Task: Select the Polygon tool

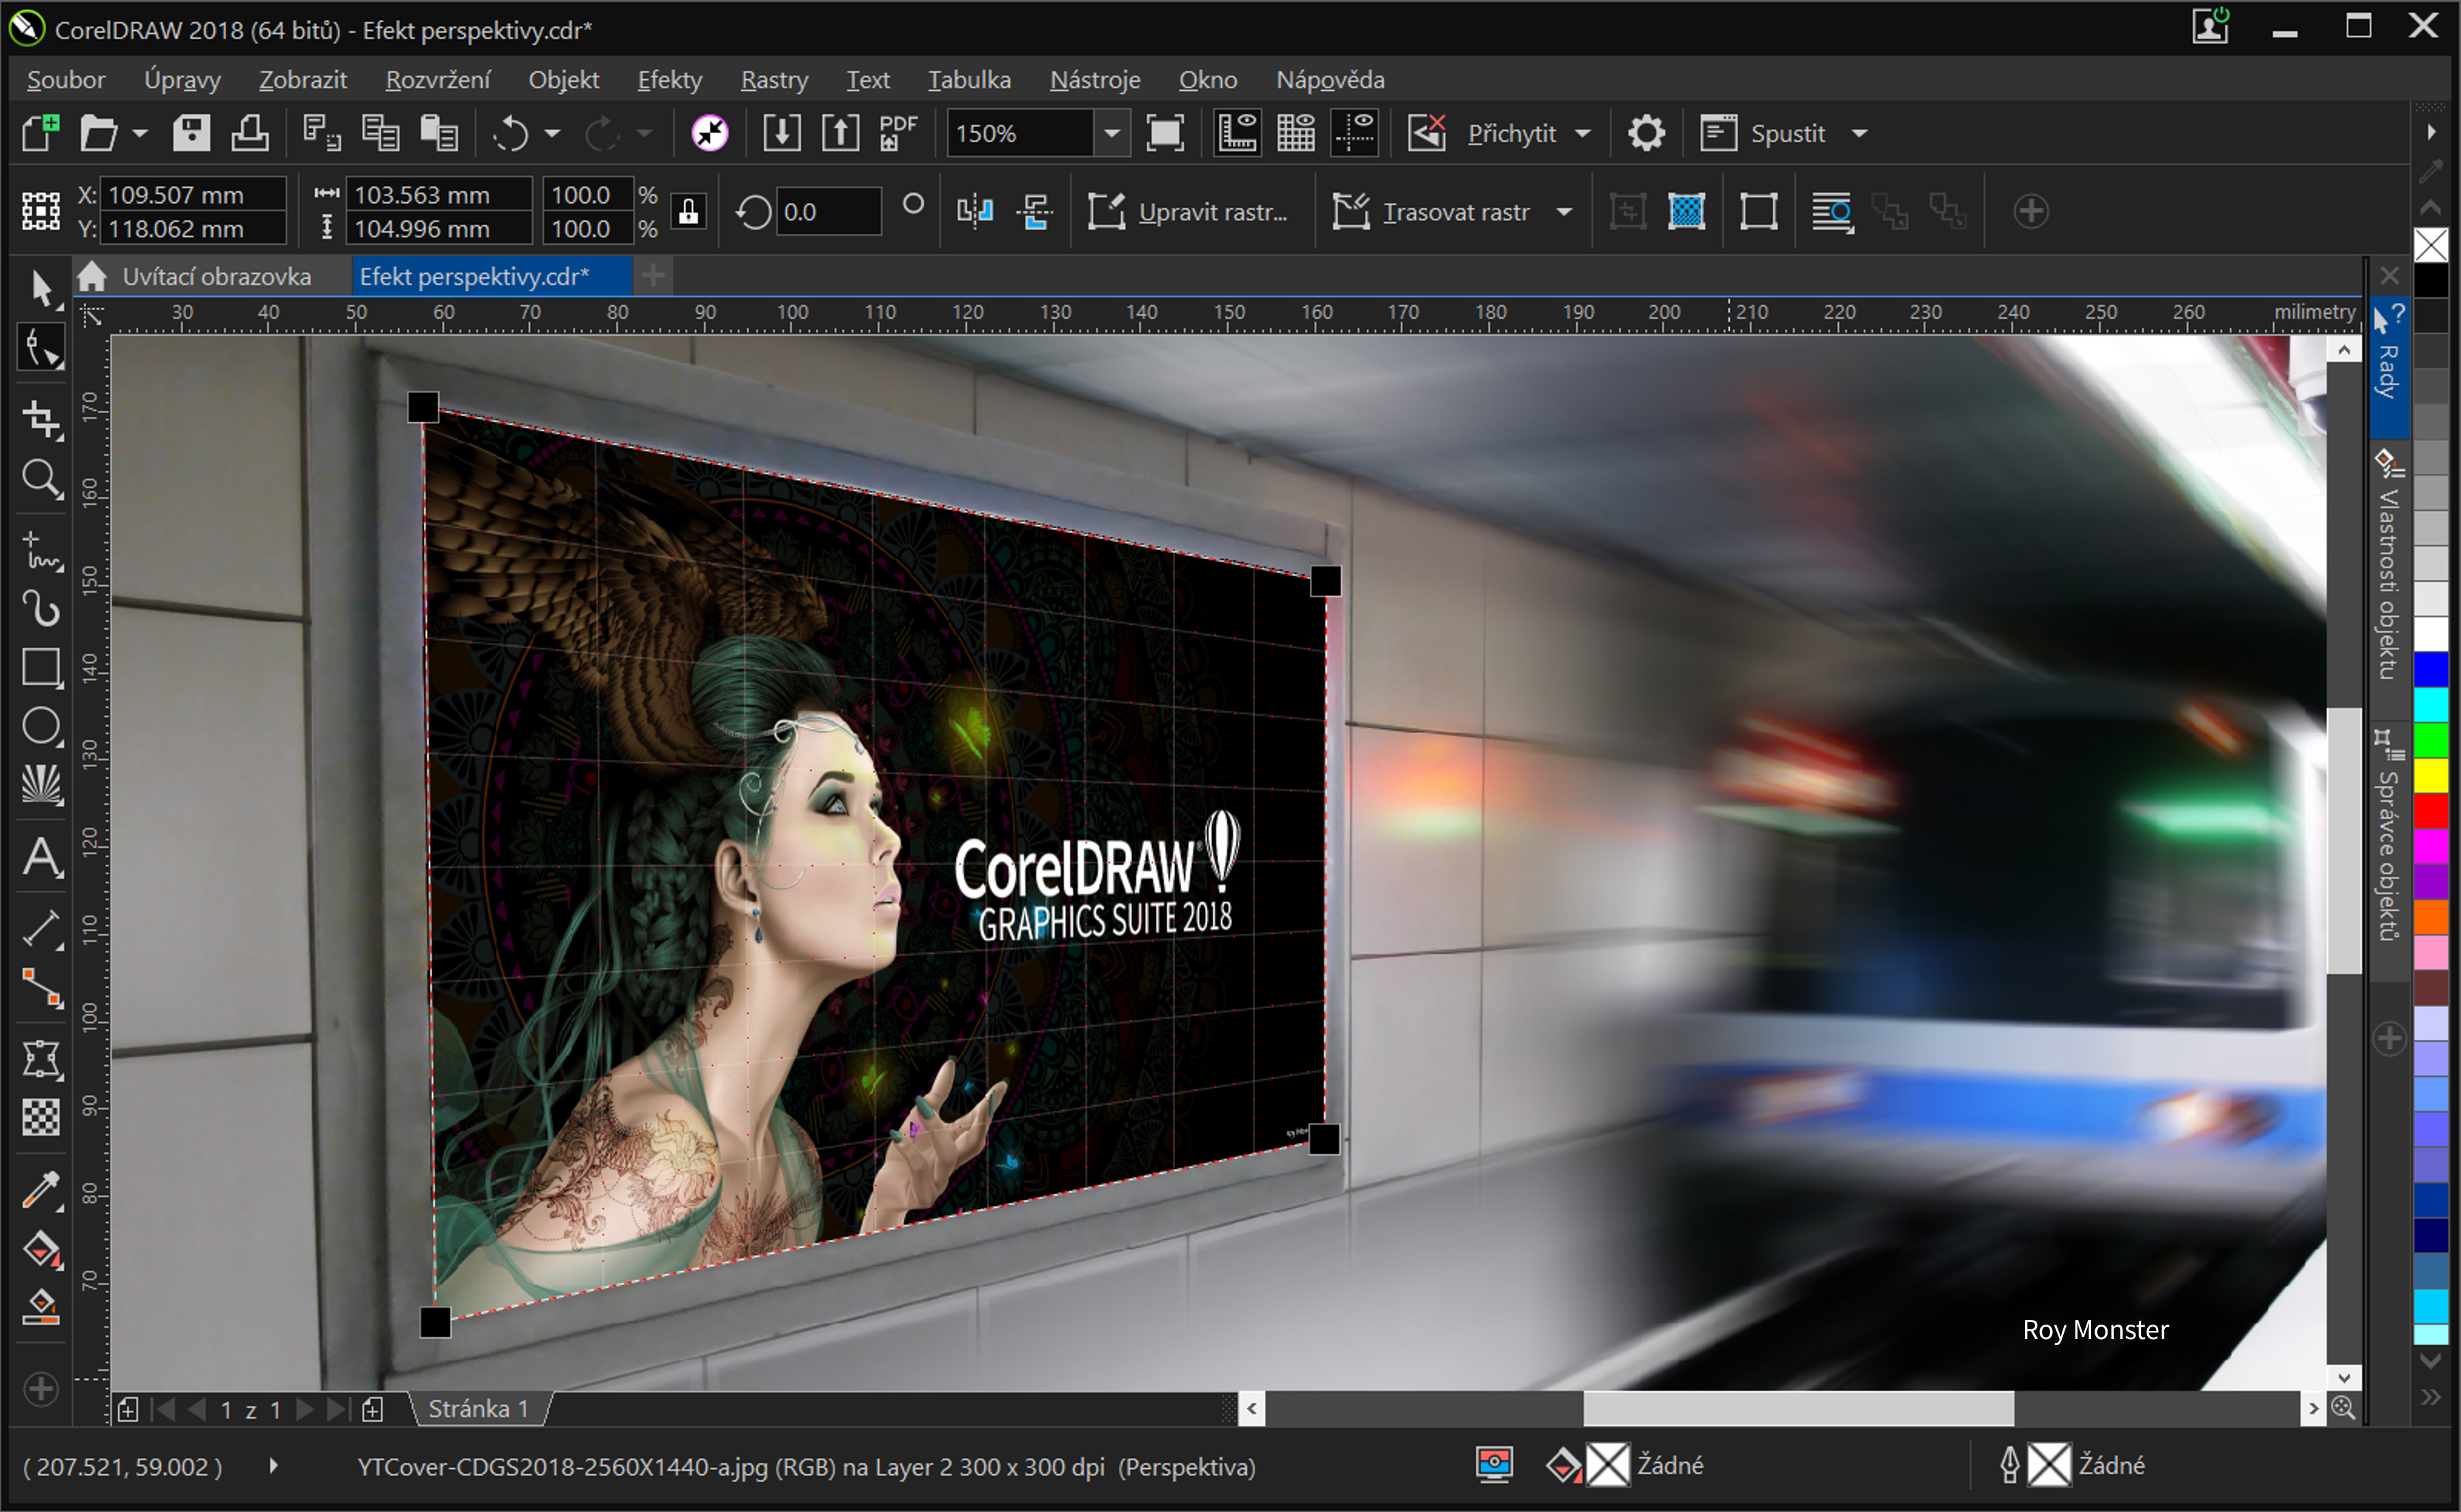Action: (x=41, y=785)
